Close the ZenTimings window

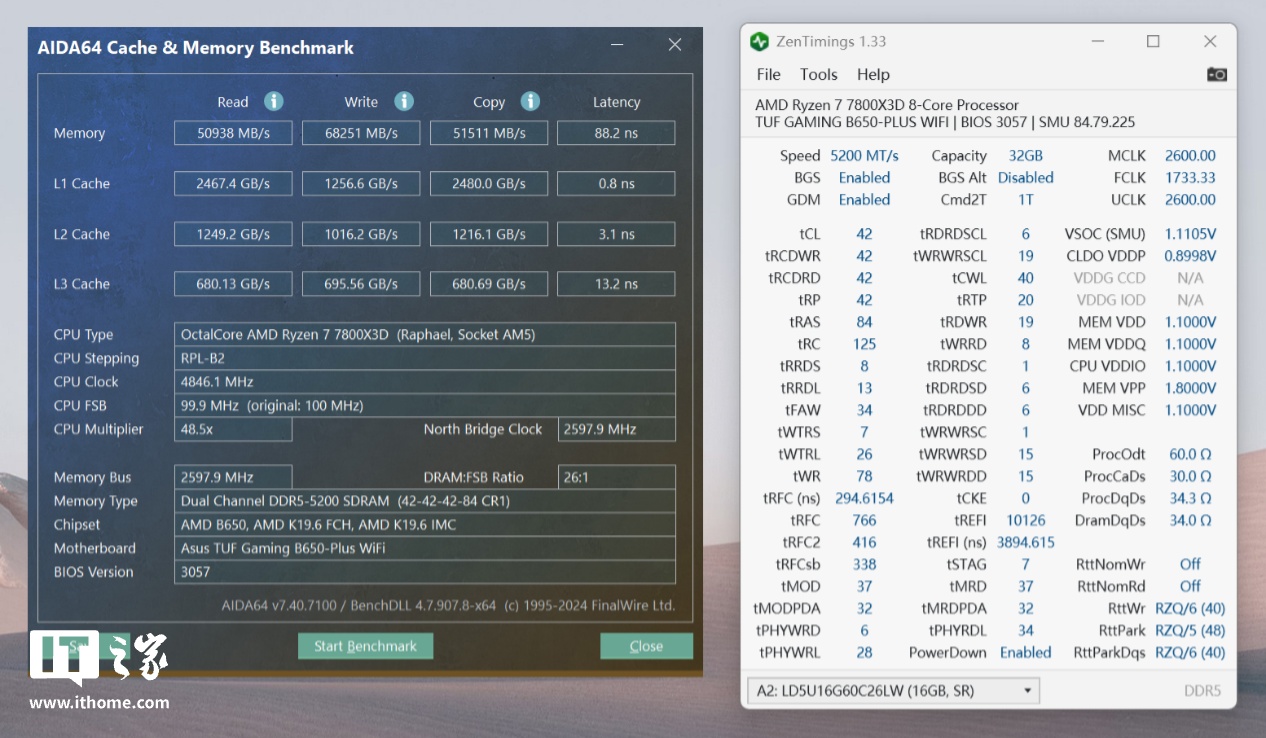1210,42
